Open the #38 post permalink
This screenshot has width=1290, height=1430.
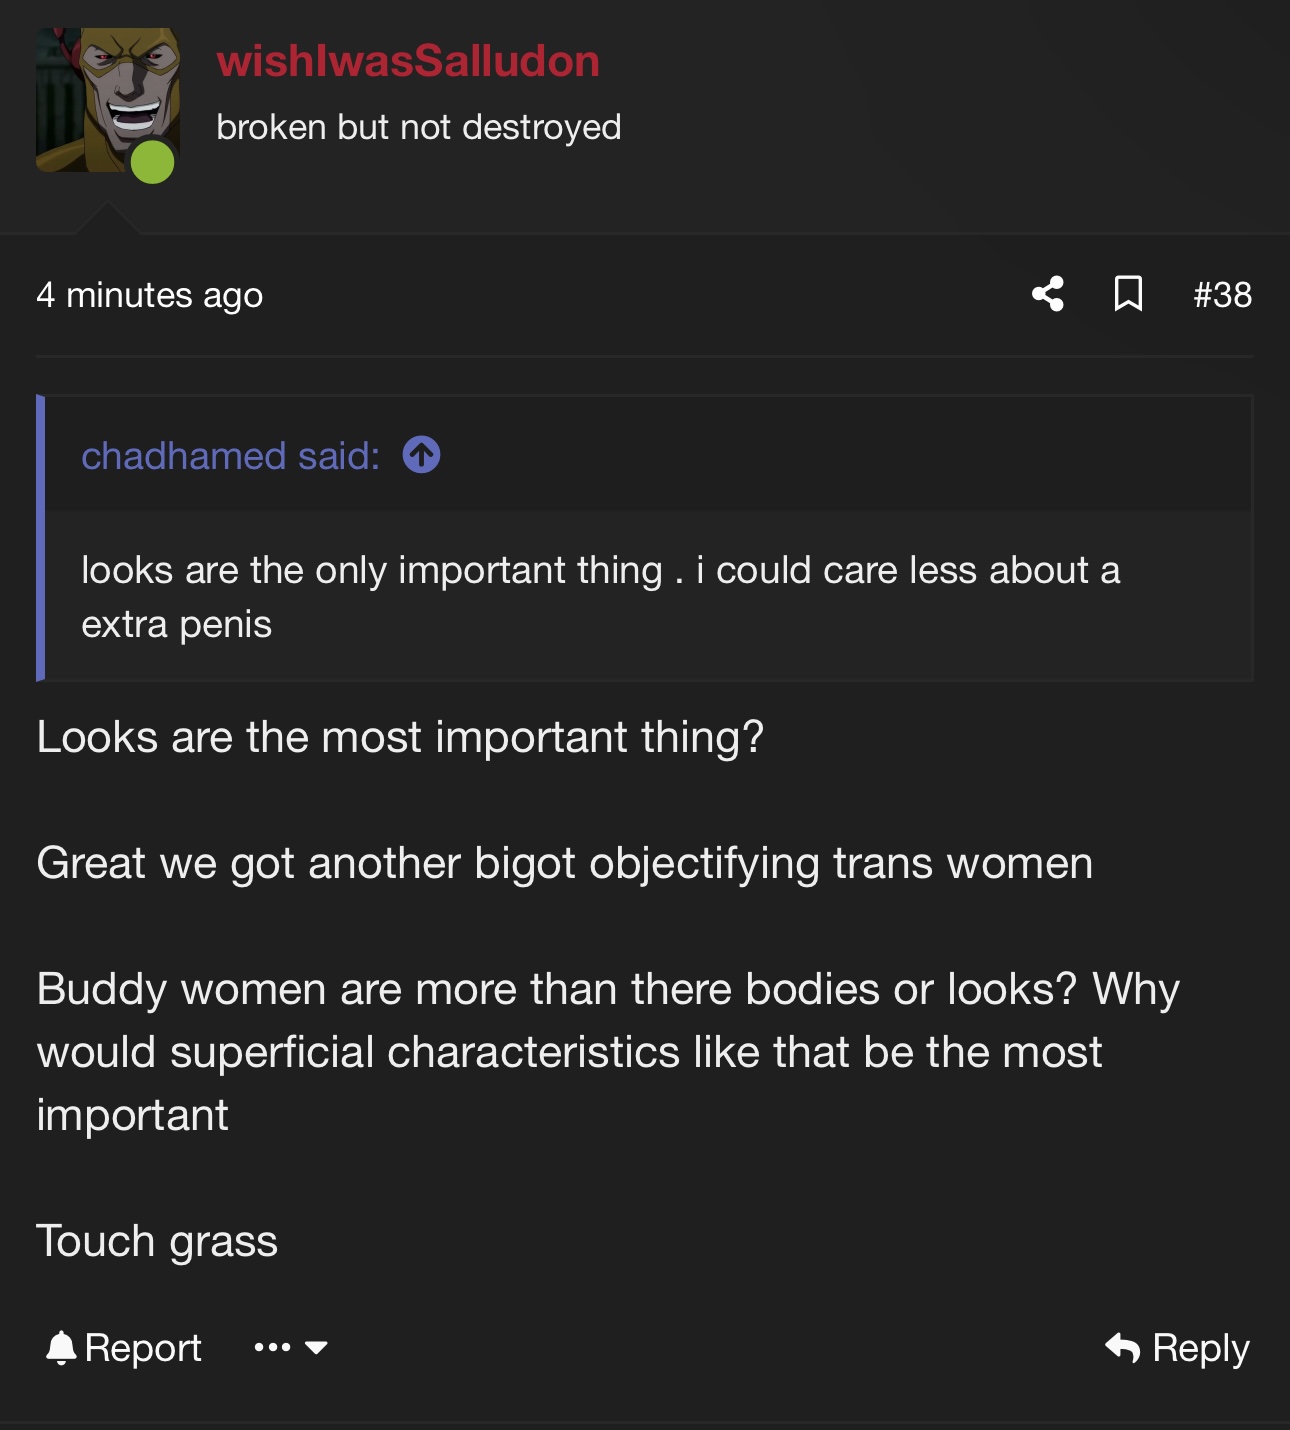tap(1222, 295)
